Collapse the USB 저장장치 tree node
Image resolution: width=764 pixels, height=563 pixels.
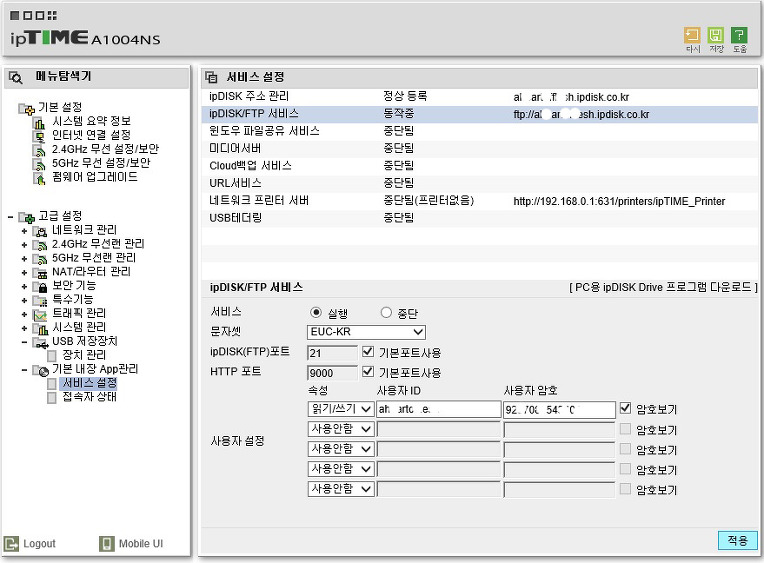pos(24,343)
